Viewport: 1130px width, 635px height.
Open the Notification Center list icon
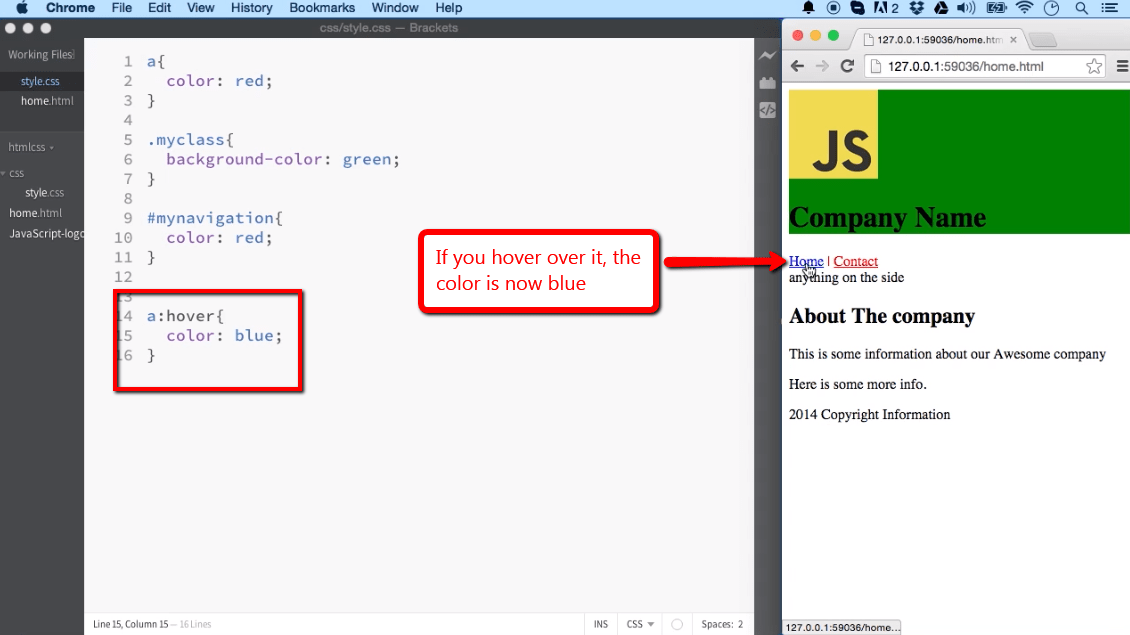coord(1111,8)
